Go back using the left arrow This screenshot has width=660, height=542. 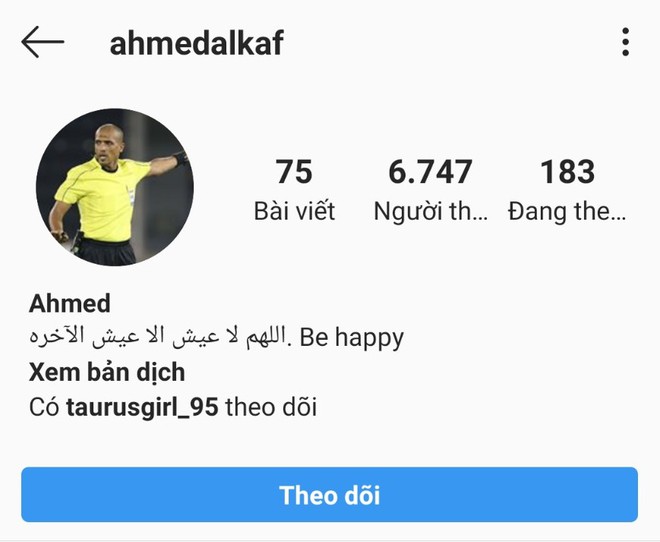tap(43, 42)
